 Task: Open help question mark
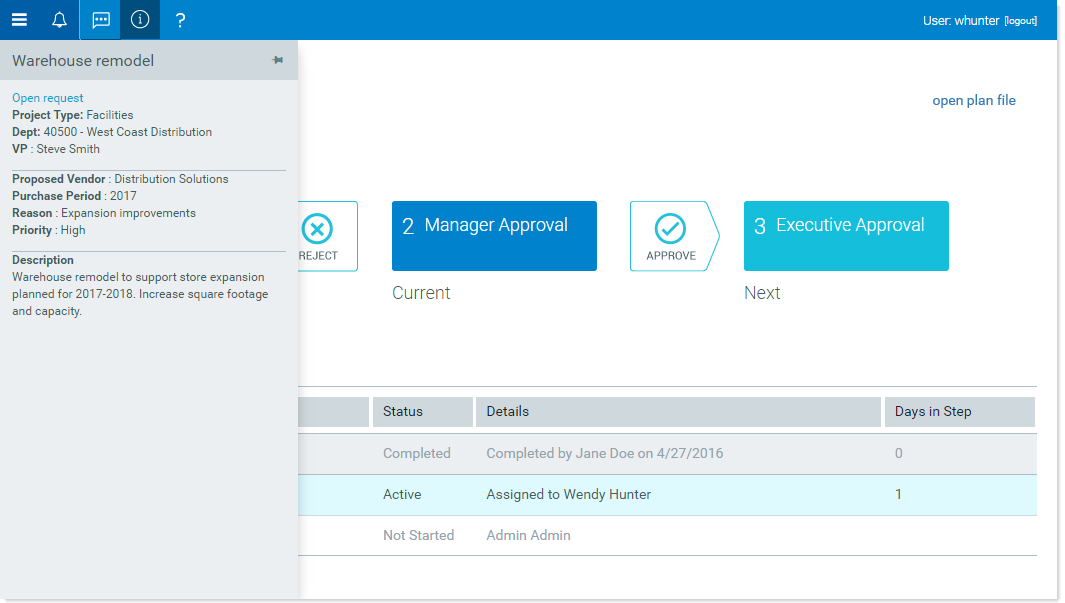point(180,20)
